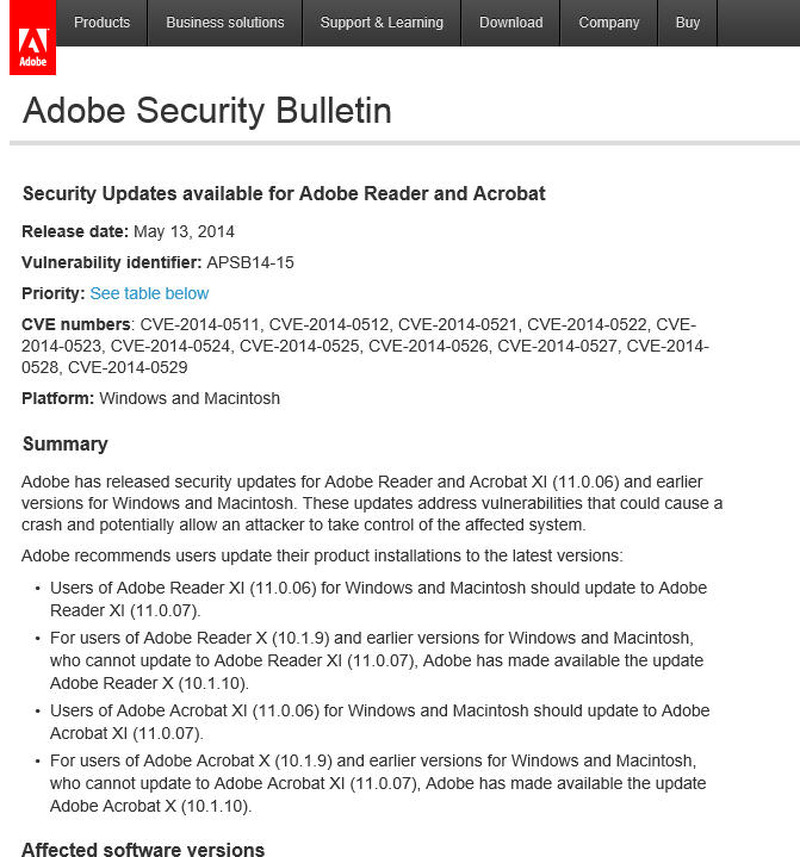
Task: Open the Company menu item
Action: click(608, 22)
